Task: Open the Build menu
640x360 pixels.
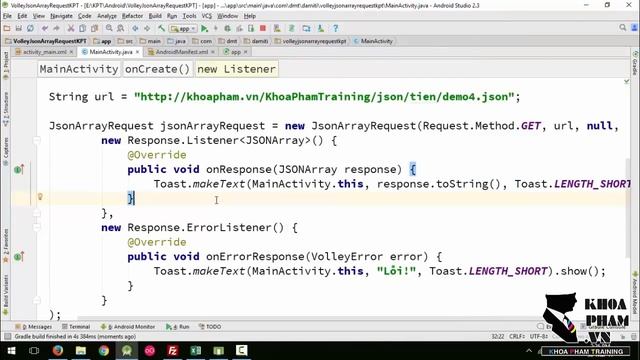Action: click(x=155, y=16)
